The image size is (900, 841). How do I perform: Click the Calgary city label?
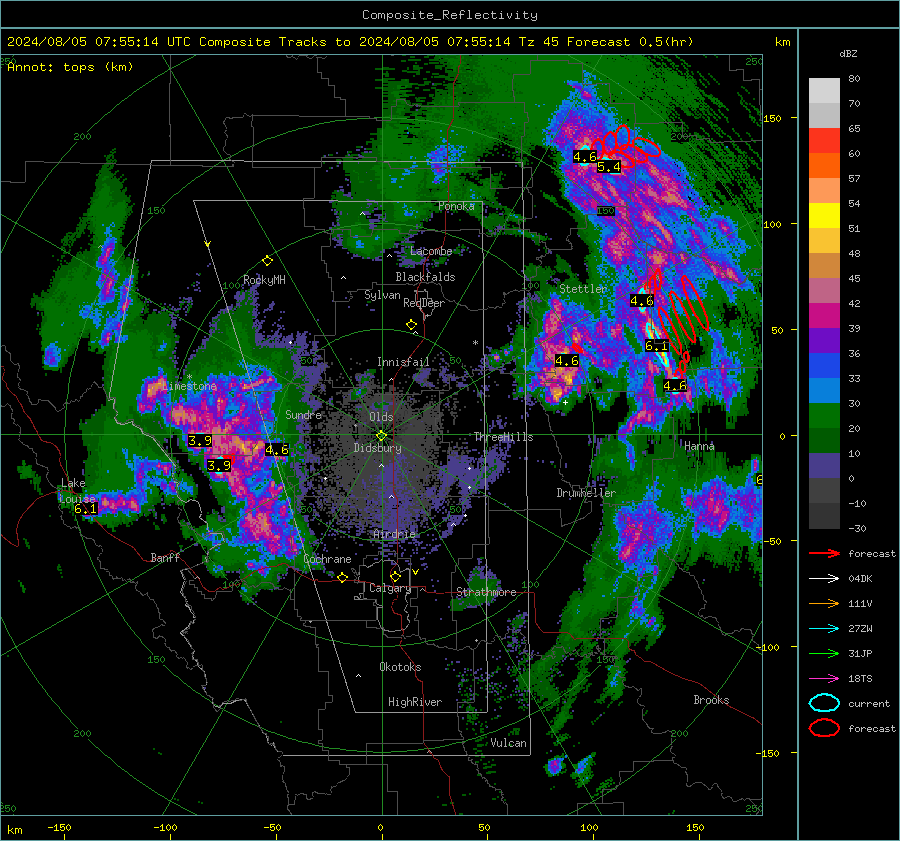coord(390,588)
